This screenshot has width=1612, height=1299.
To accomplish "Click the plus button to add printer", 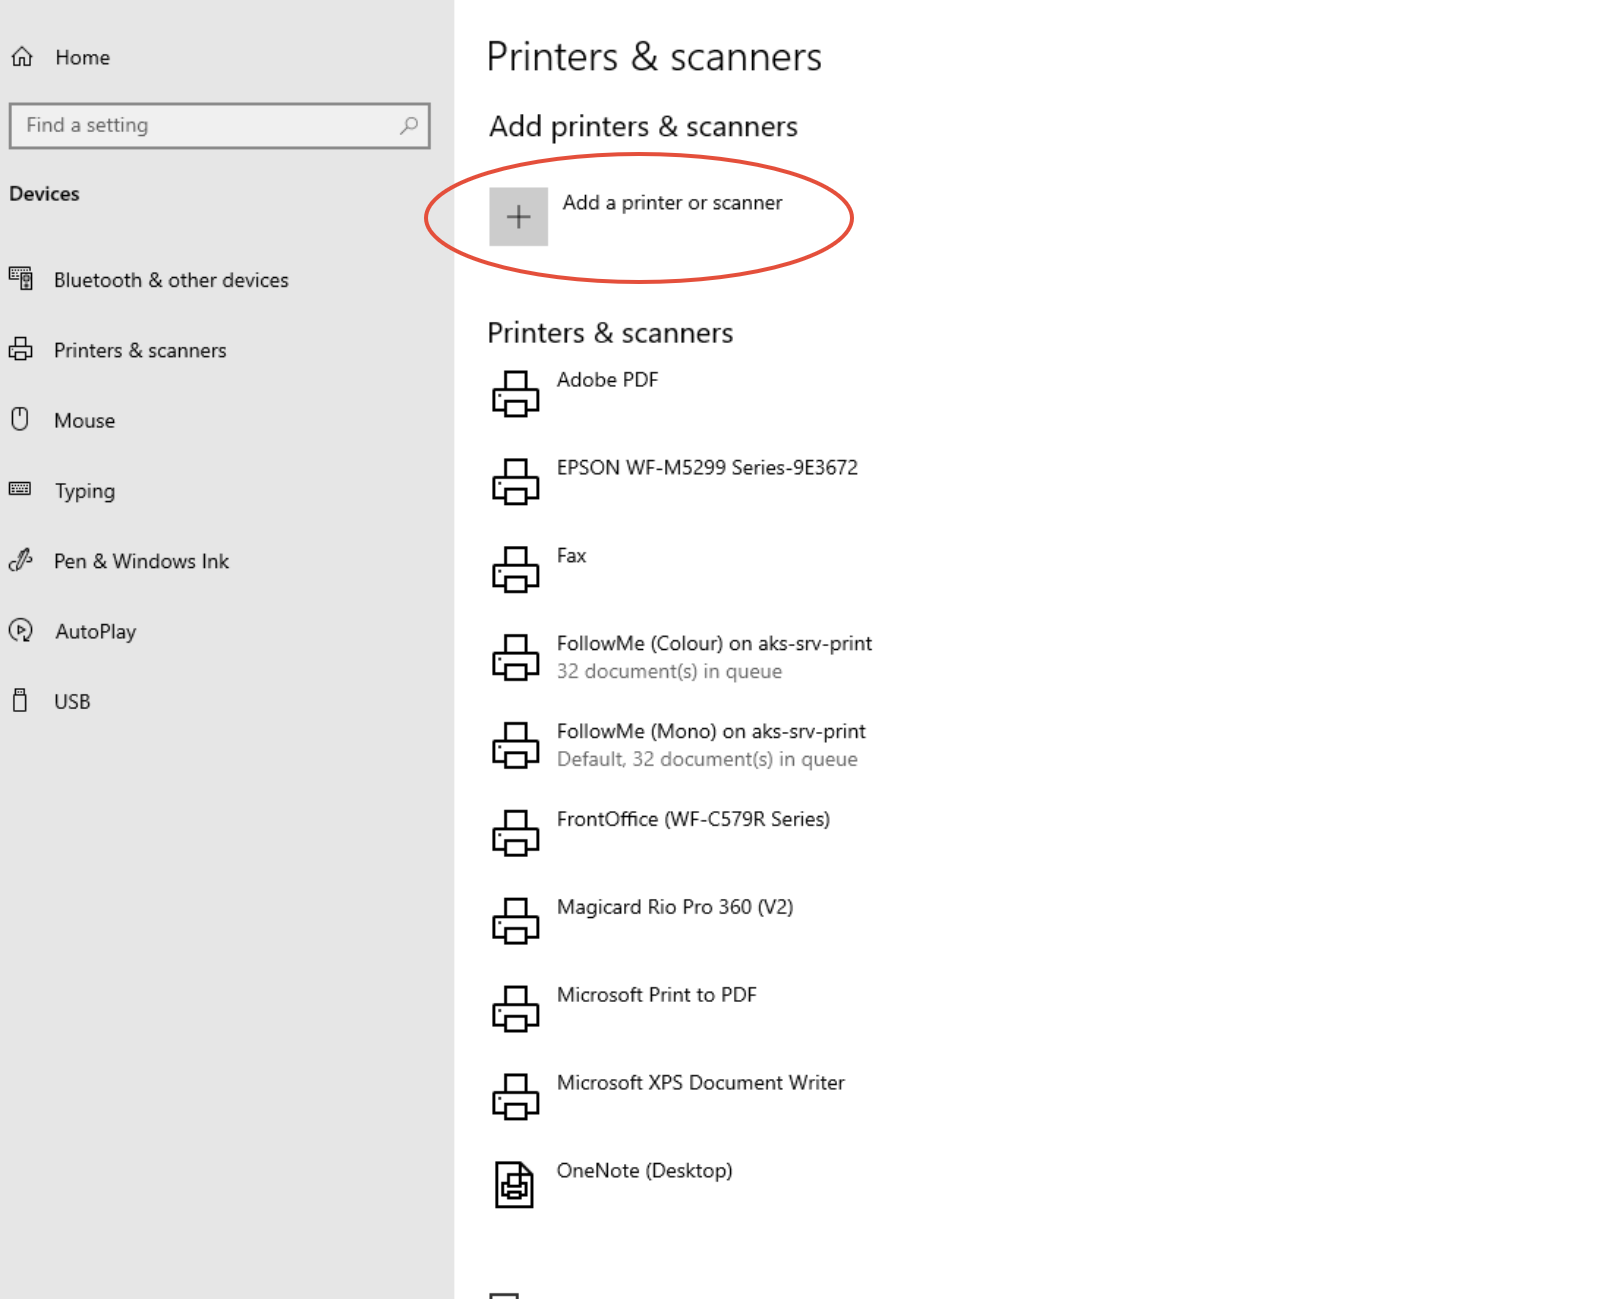I will [518, 216].
